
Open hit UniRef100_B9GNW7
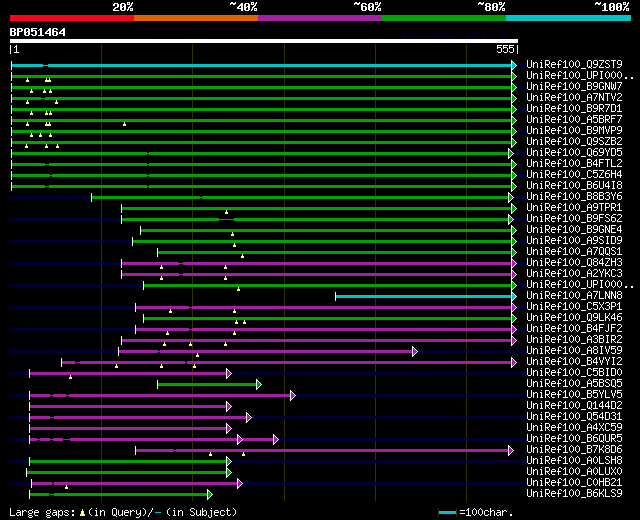(x=574, y=86)
